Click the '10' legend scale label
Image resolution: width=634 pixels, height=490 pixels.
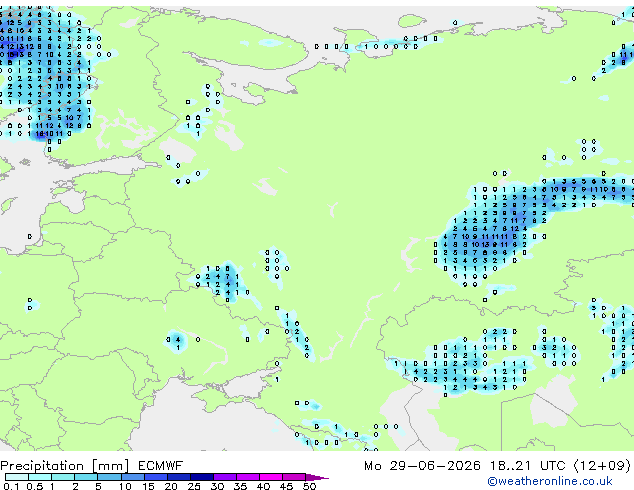click(x=125, y=486)
